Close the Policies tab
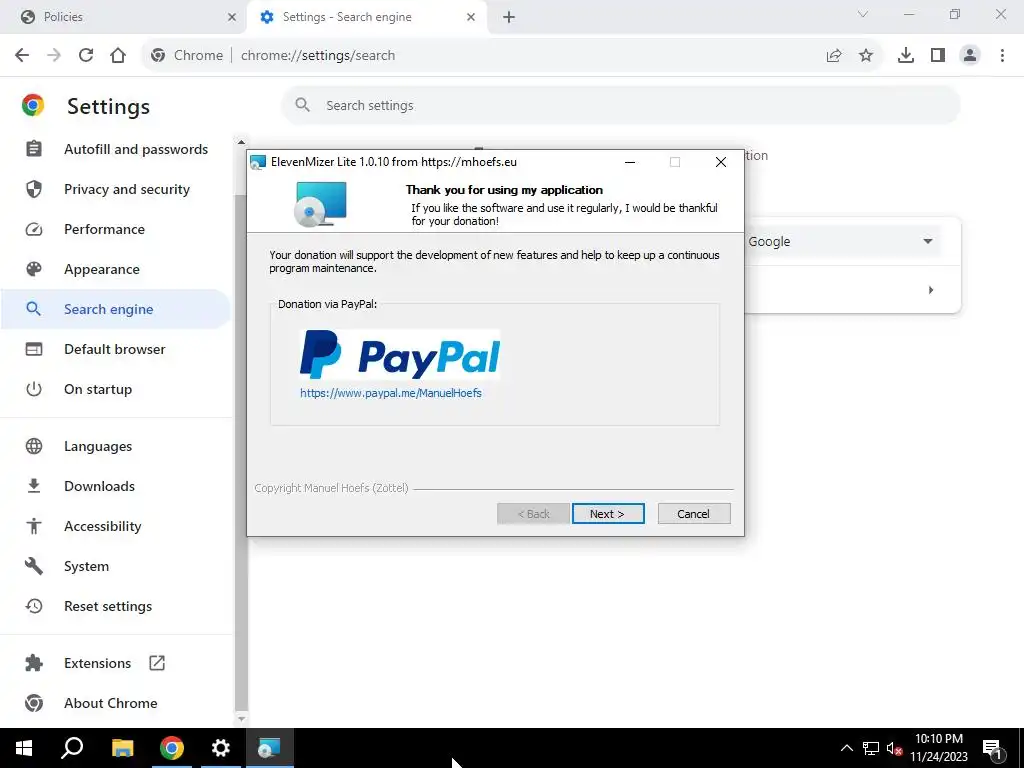Image resolution: width=1024 pixels, height=768 pixels. tap(232, 17)
